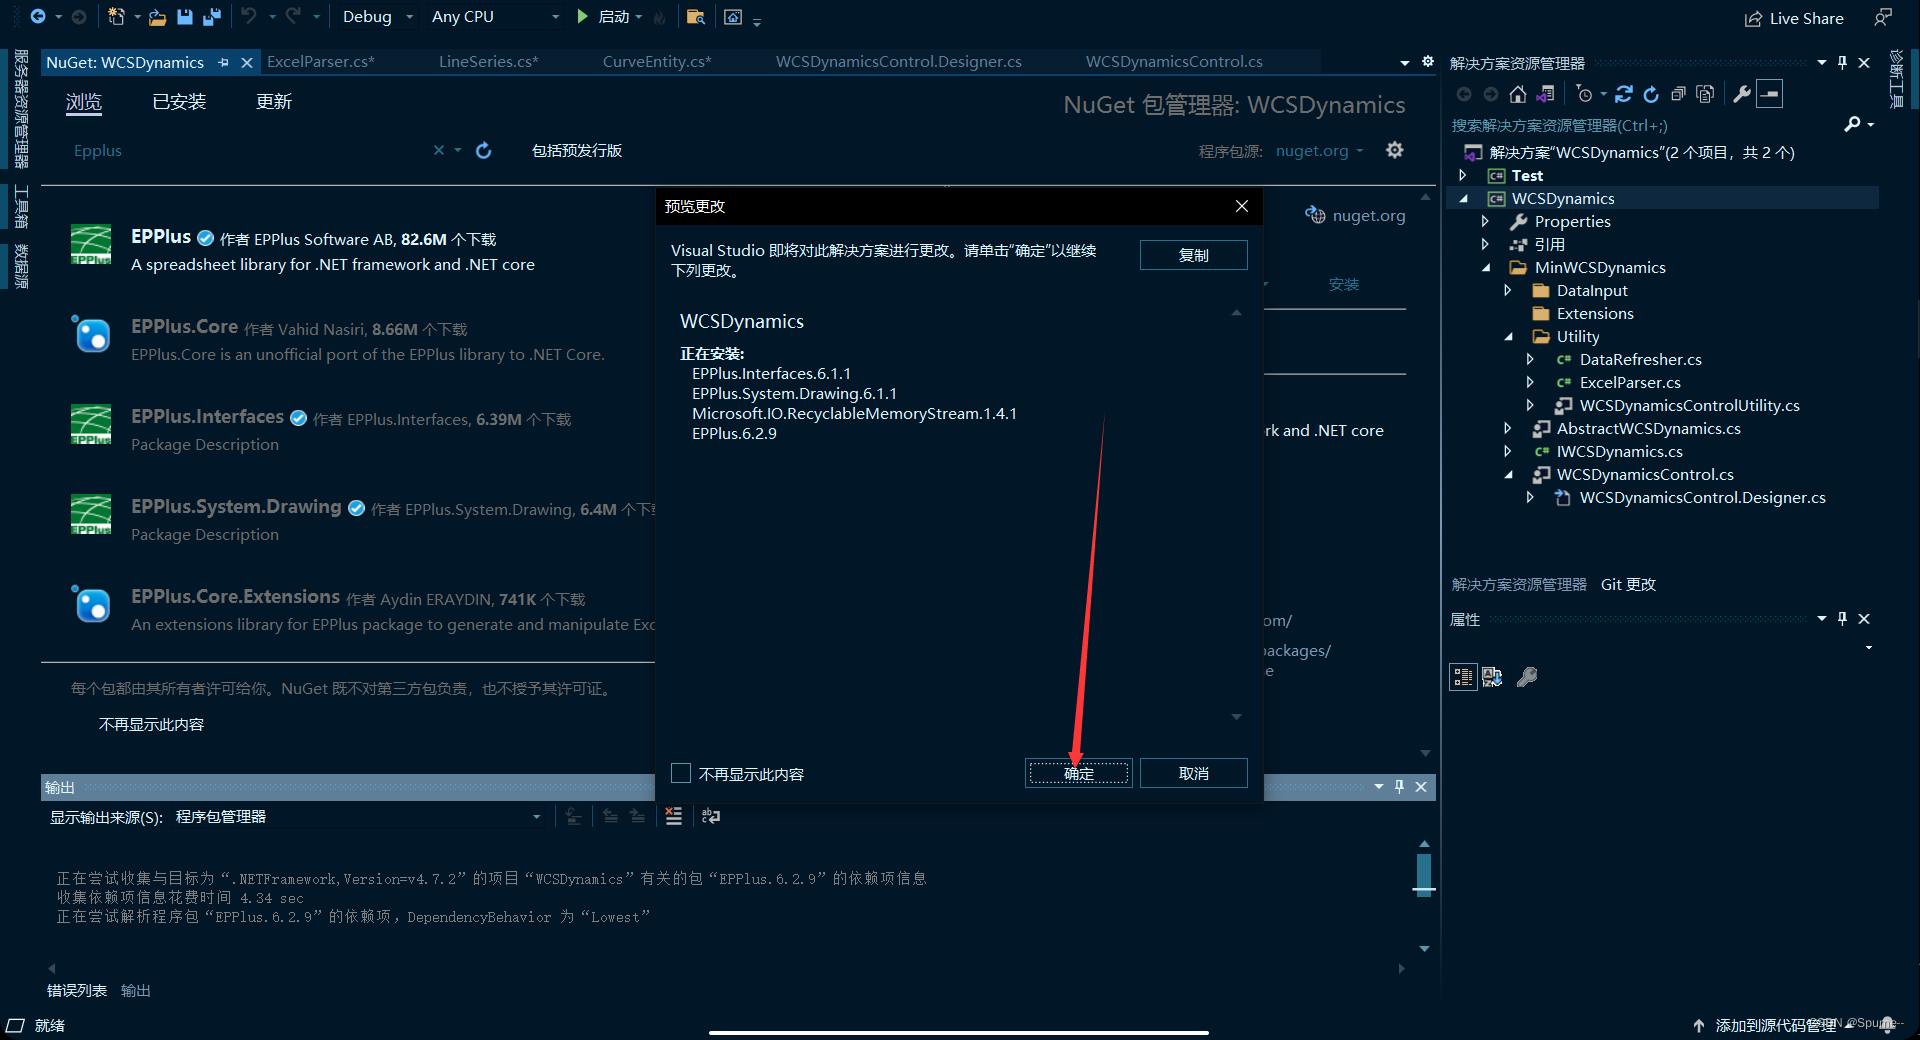Open the 错误列表 error list tab

[77, 990]
